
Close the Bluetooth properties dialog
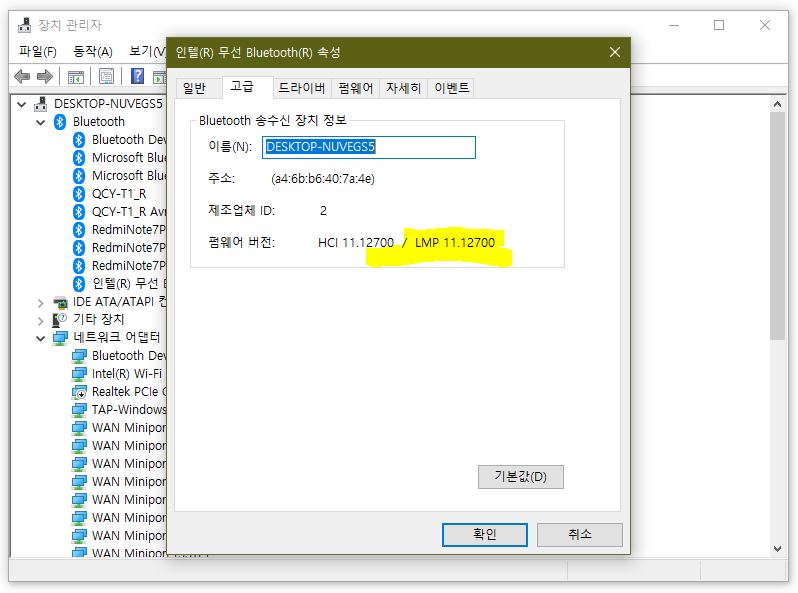[615, 52]
